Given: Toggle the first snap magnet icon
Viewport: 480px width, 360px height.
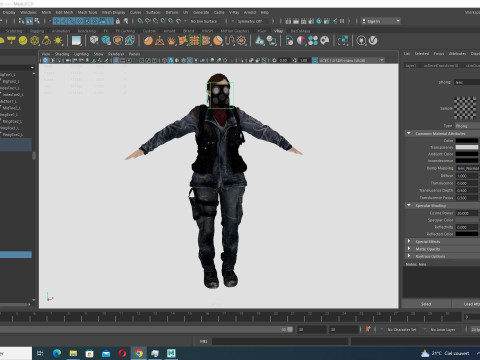Looking at the screenshot, I should [x=140, y=21].
